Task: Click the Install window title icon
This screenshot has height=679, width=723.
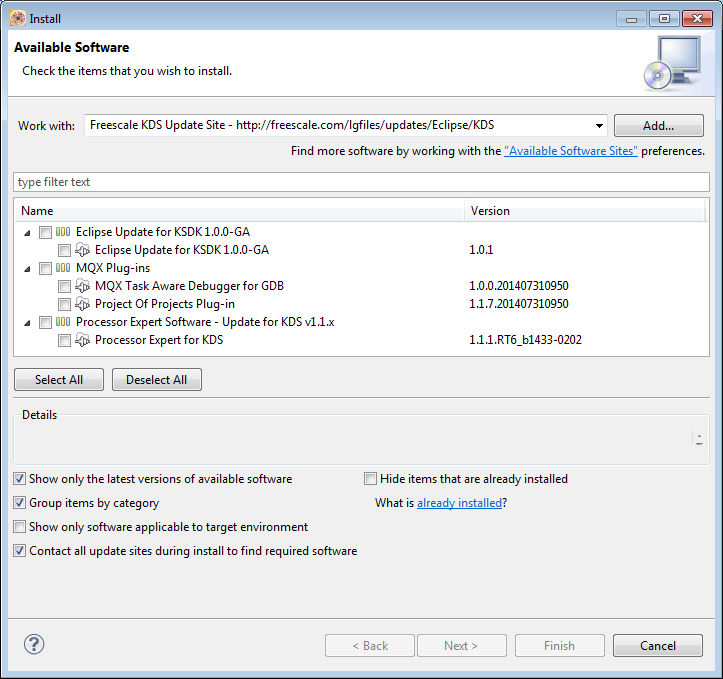Action: (x=18, y=18)
